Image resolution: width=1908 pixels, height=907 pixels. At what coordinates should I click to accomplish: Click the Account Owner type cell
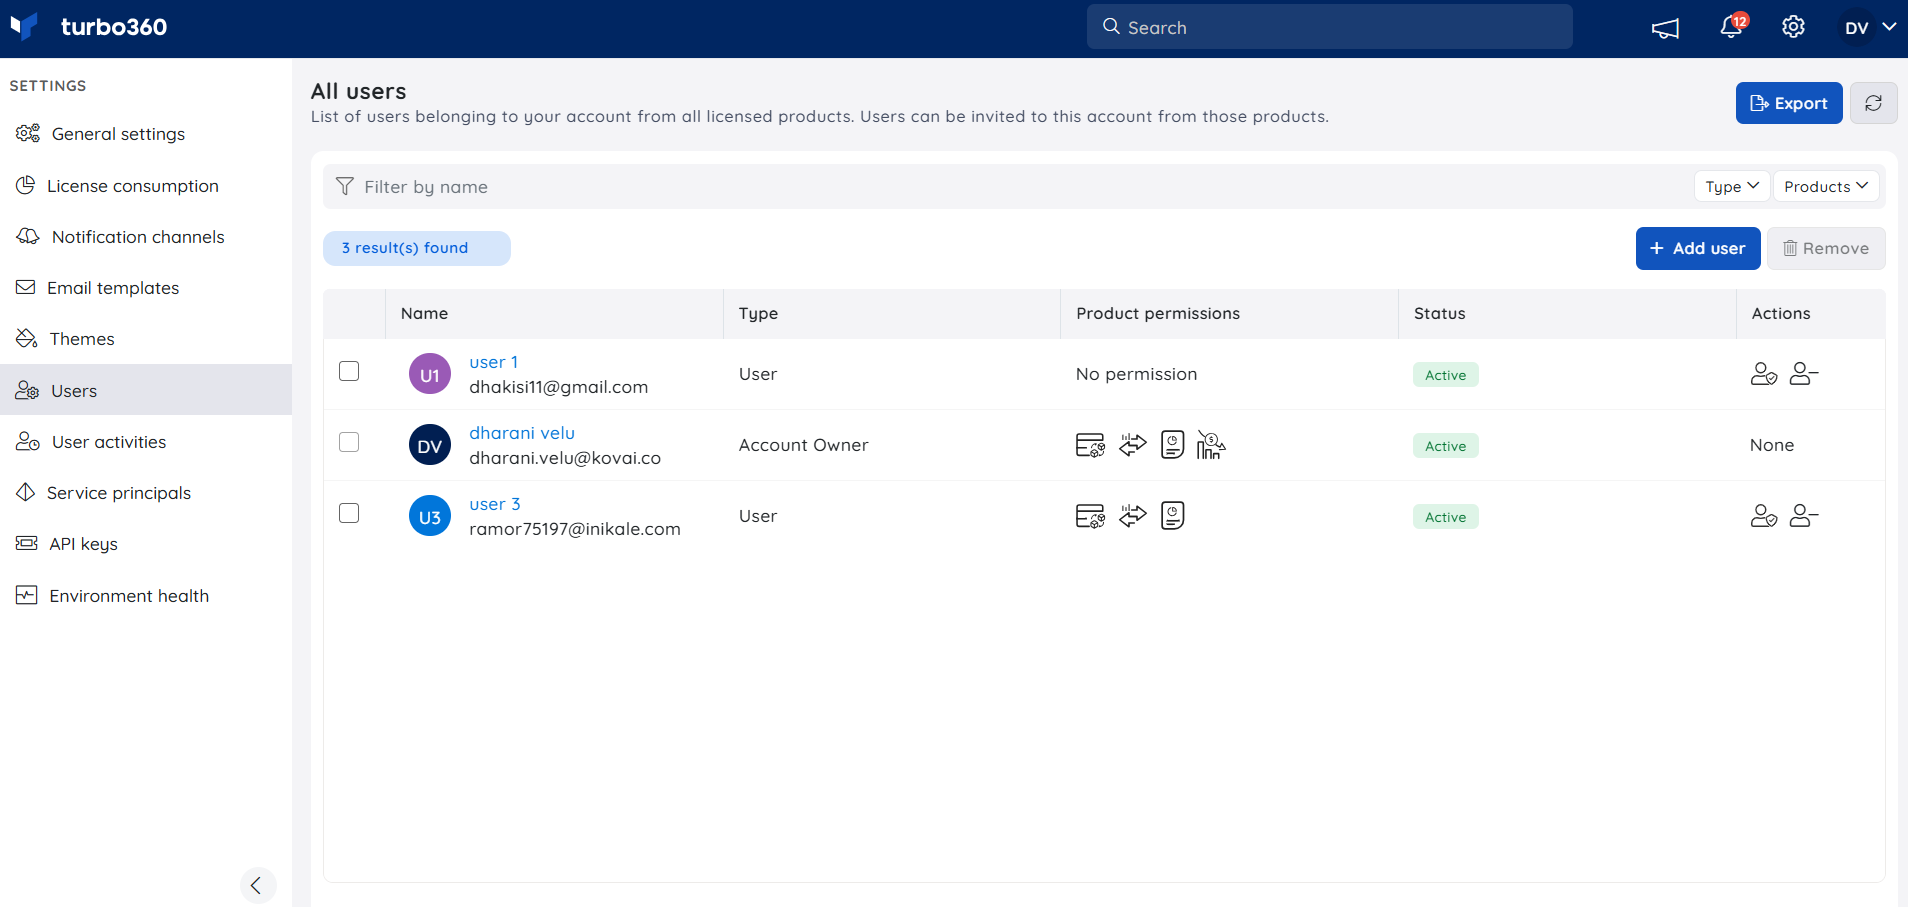tap(803, 445)
